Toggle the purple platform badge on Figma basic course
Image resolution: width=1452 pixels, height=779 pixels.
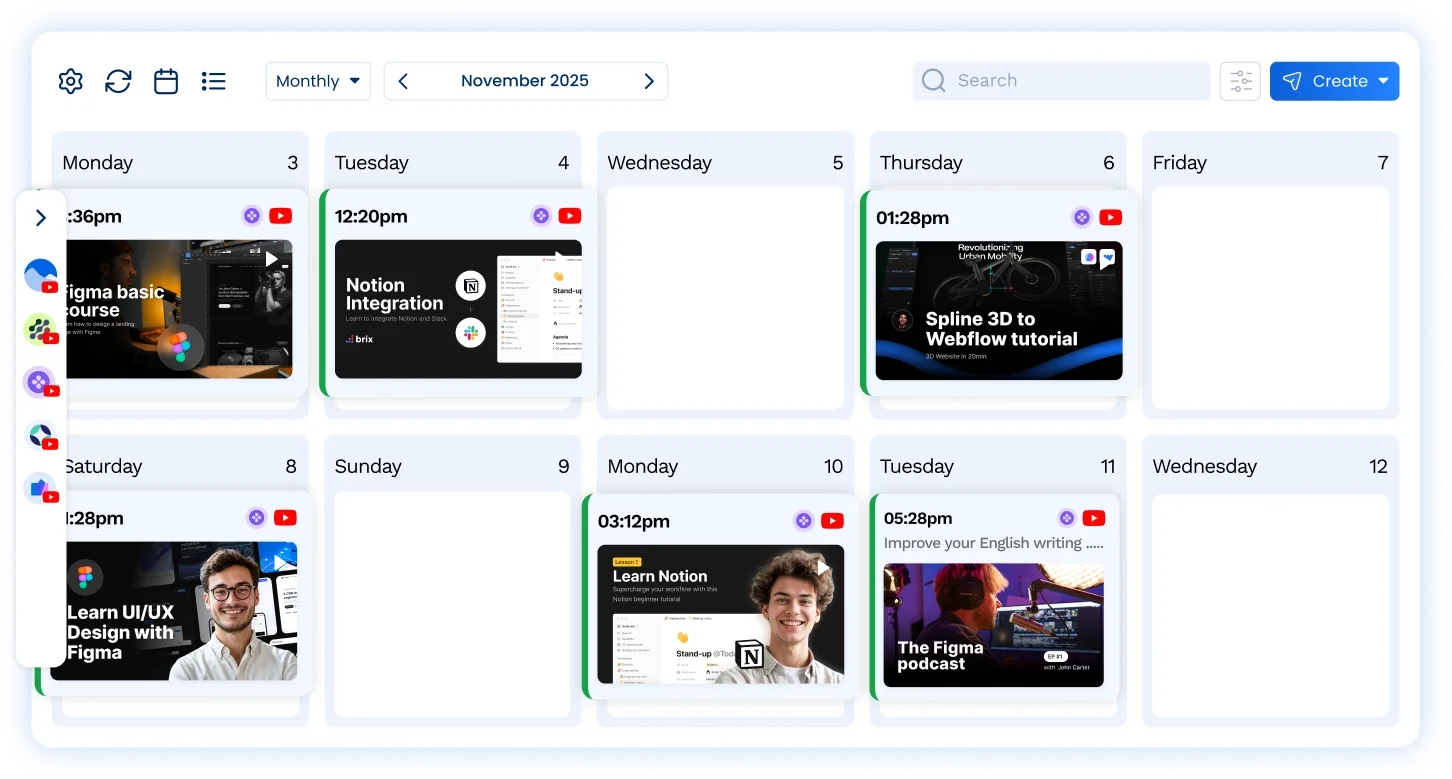pos(252,215)
